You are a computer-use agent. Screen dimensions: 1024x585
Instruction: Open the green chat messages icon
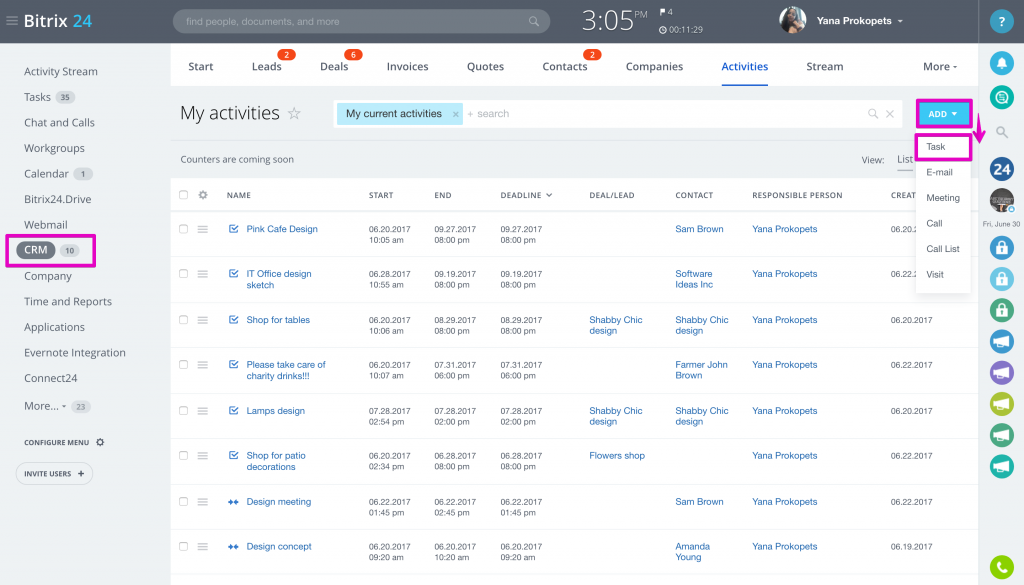tap(1001, 97)
